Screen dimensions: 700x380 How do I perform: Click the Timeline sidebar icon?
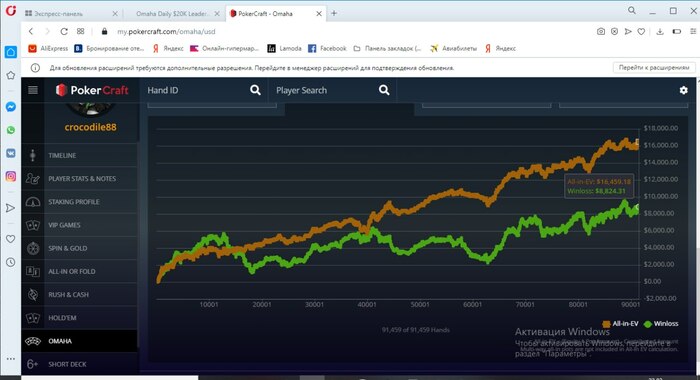point(33,155)
